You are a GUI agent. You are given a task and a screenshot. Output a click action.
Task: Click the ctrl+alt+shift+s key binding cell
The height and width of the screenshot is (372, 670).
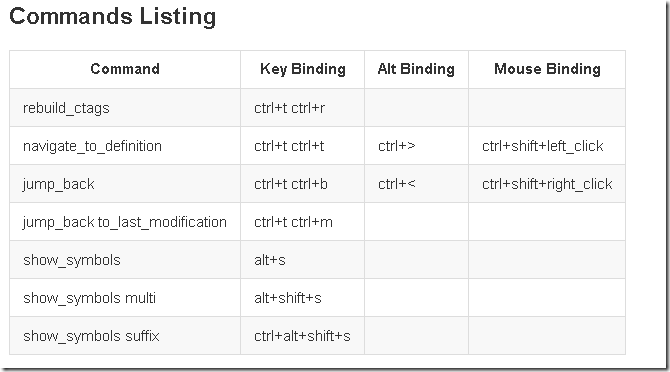[x=303, y=336]
